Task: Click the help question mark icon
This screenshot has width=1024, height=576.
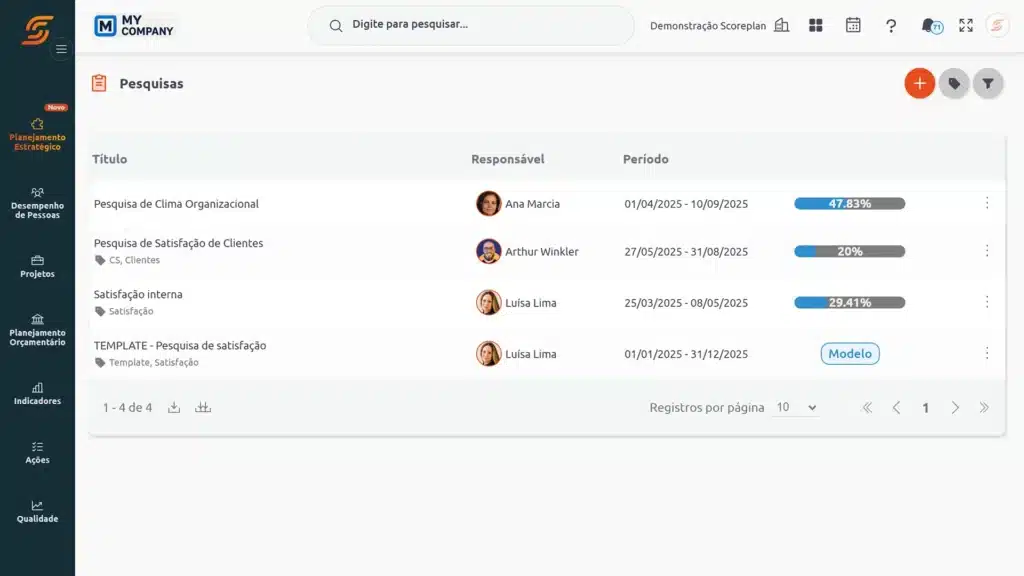Action: [x=891, y=26]
